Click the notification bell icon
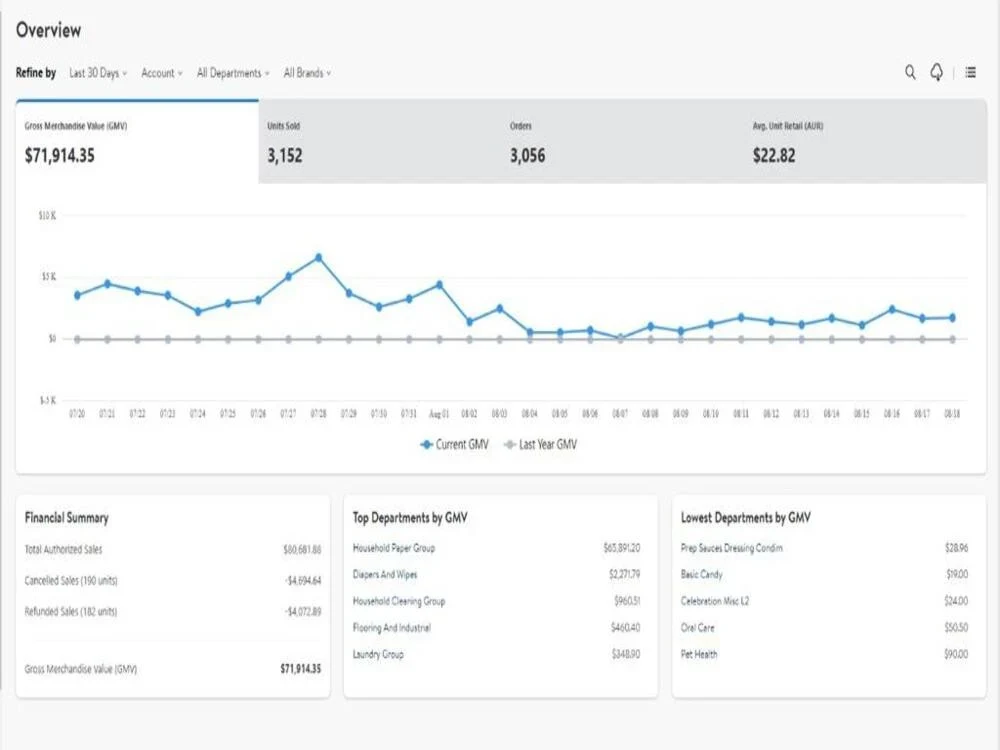The width and height of the screenshot is (1000, 750). (936, 72)
